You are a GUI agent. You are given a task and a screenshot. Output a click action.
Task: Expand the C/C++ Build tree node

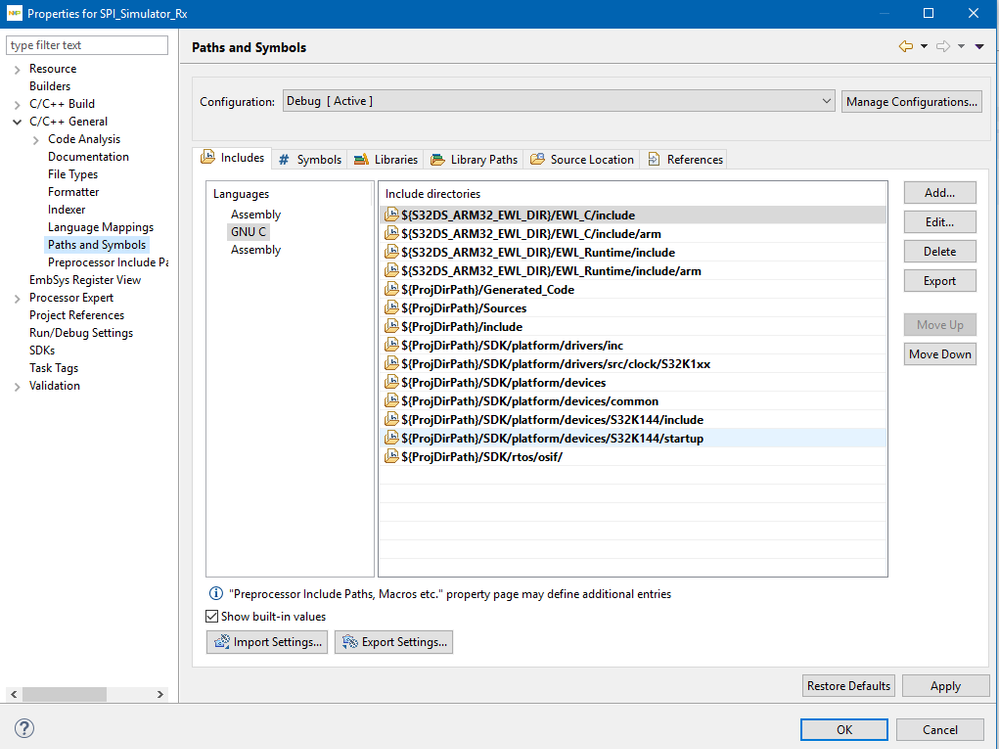coord(17,104)
